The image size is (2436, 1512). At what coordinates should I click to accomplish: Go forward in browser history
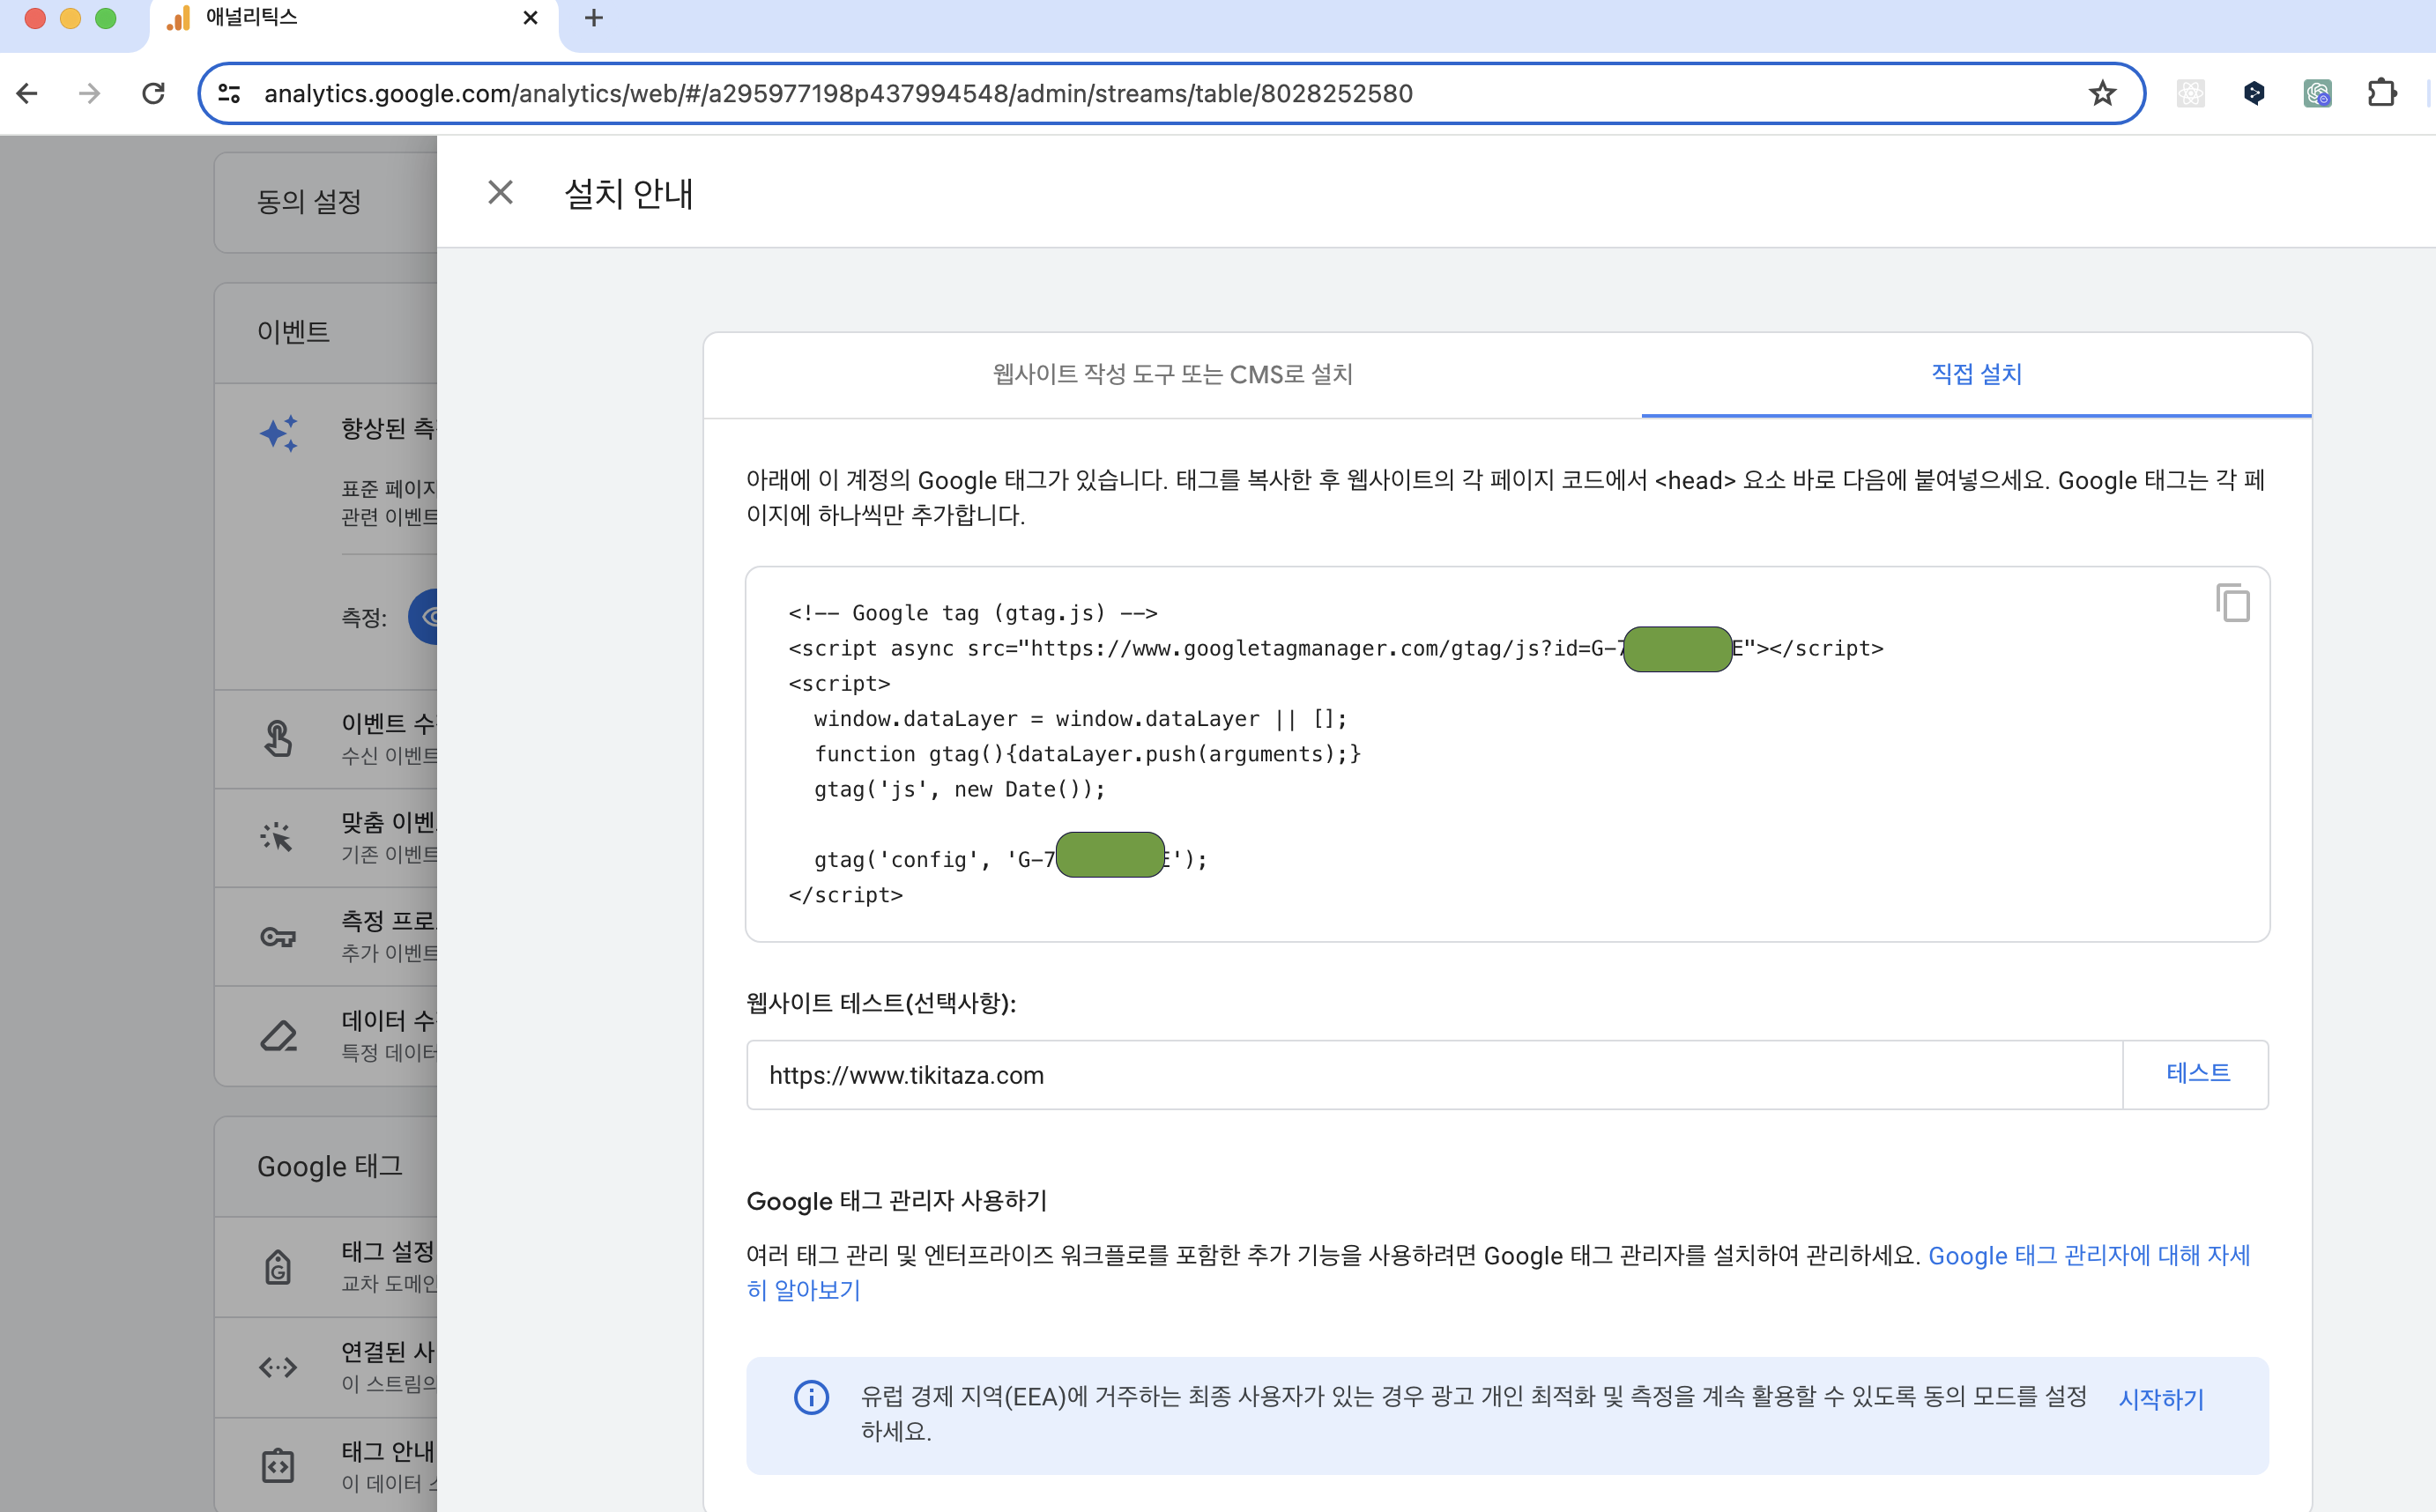click(90, 93)
